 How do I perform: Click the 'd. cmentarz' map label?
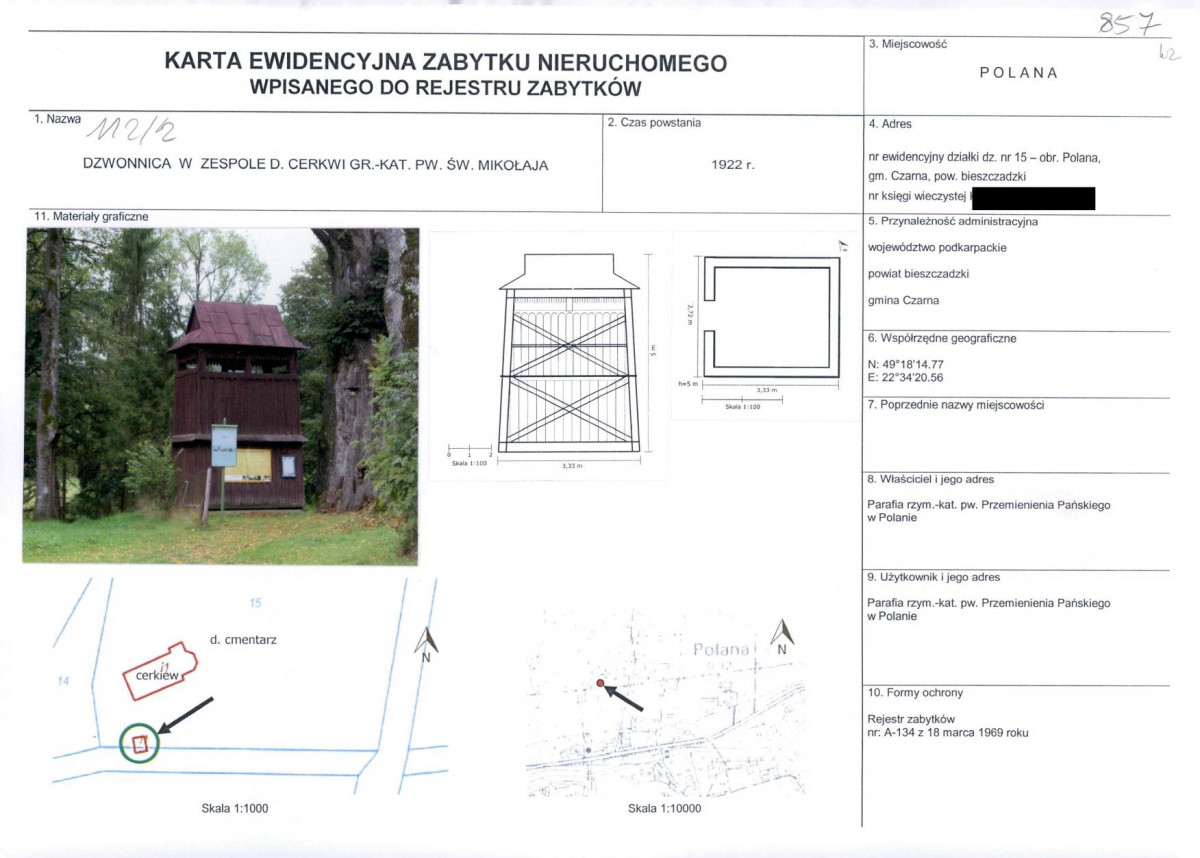coord(243,639)
